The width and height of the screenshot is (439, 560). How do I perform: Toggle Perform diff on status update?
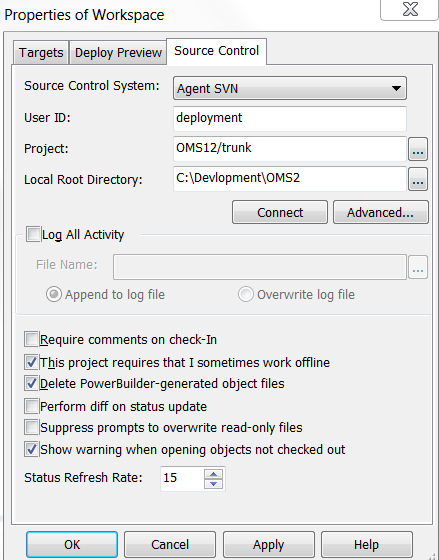[x=31, y=406]
